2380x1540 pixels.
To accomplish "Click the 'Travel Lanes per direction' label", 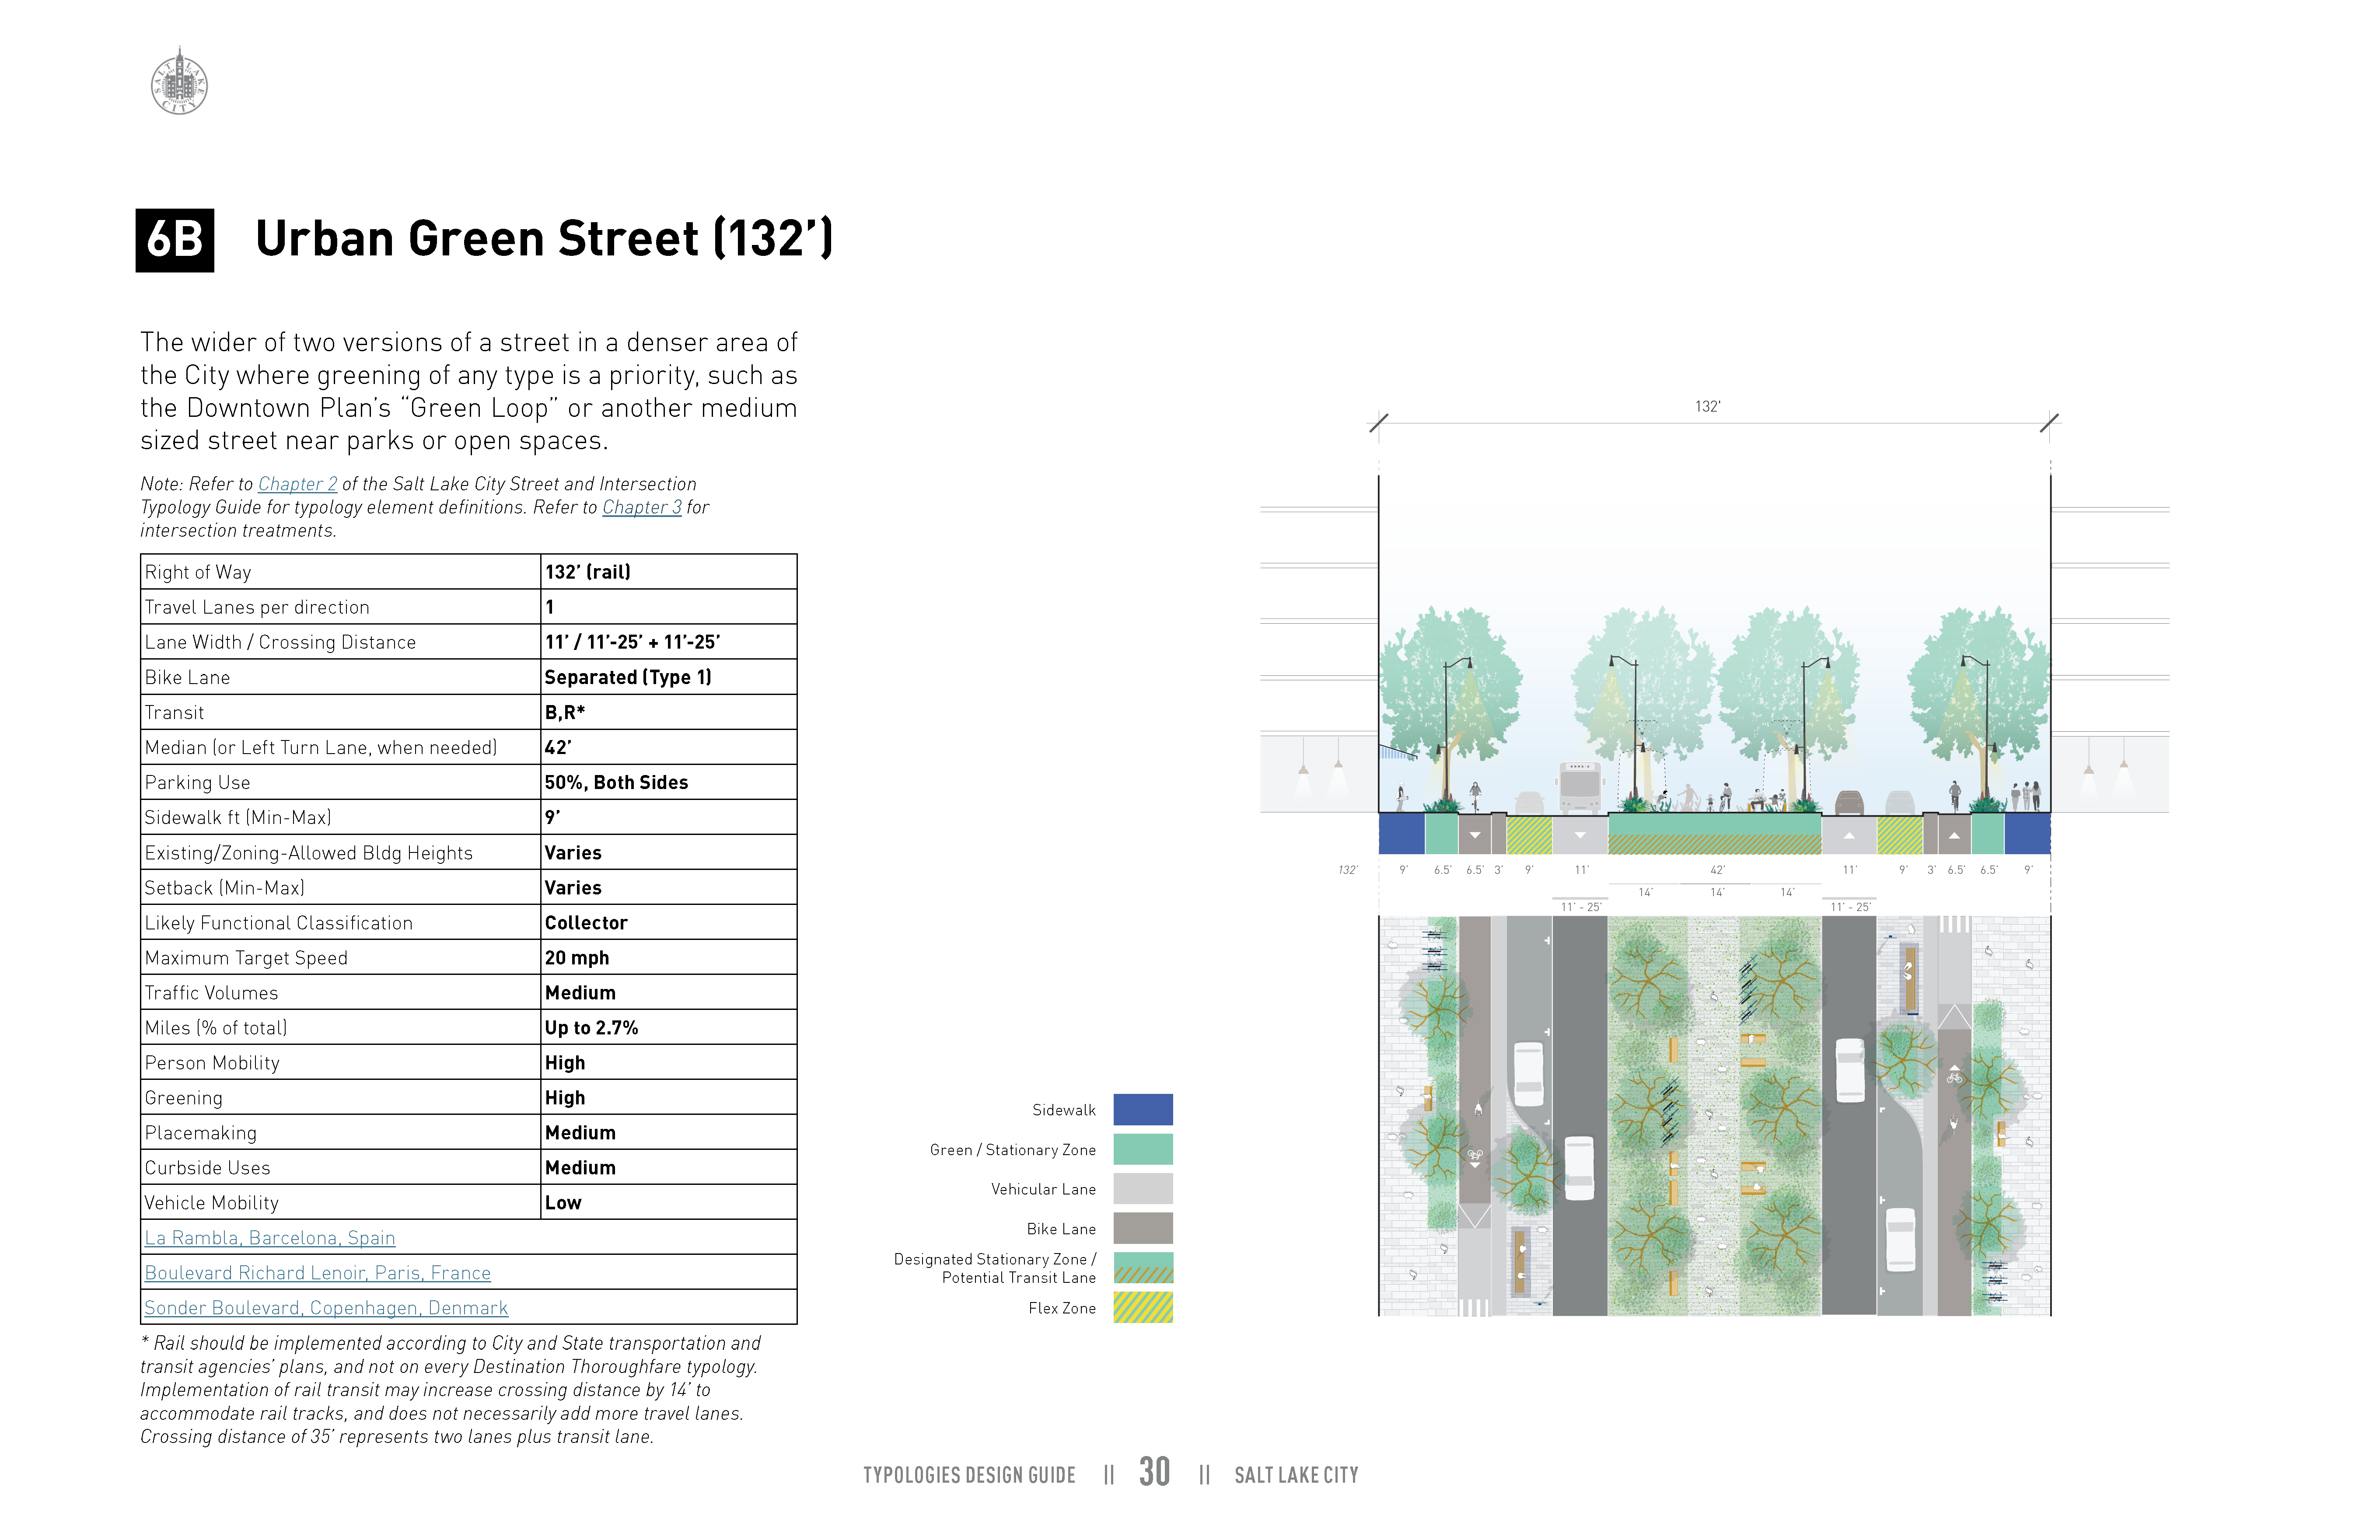I will coord(257,607).
